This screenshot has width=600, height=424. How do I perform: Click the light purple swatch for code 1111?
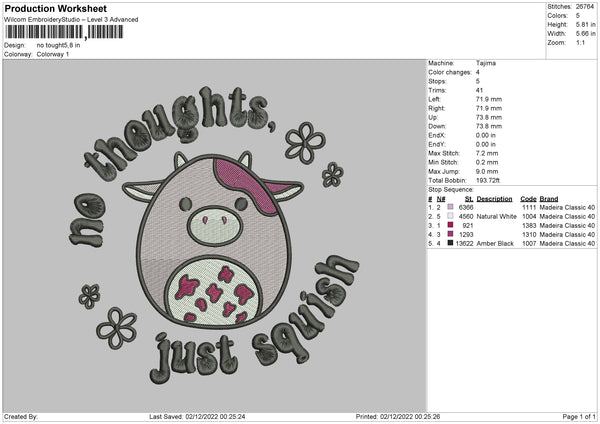pyautogui.click(x=450, y=207)
